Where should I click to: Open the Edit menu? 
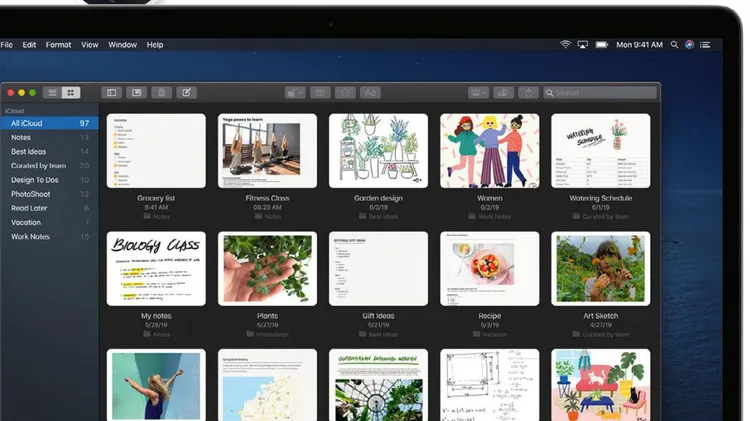coord(29,44)
